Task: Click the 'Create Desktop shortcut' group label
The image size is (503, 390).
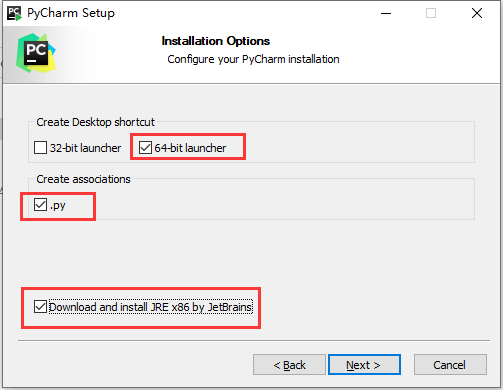Action: (95, 122)
